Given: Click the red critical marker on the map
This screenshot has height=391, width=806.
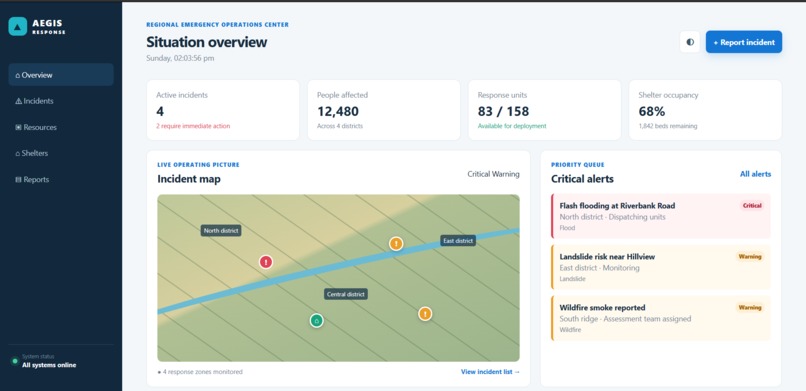Looking at the screenshot, I should (x=266, y=262).
